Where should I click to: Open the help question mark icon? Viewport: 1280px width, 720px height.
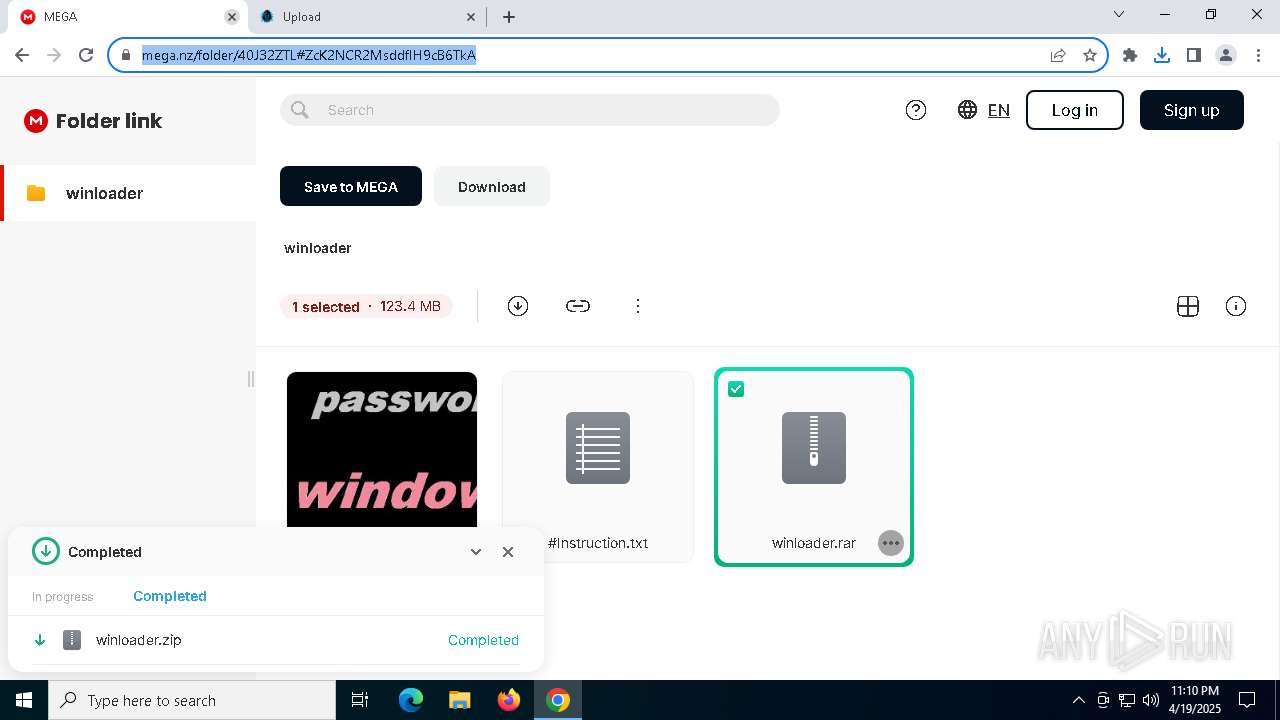[x=916, y=110]
